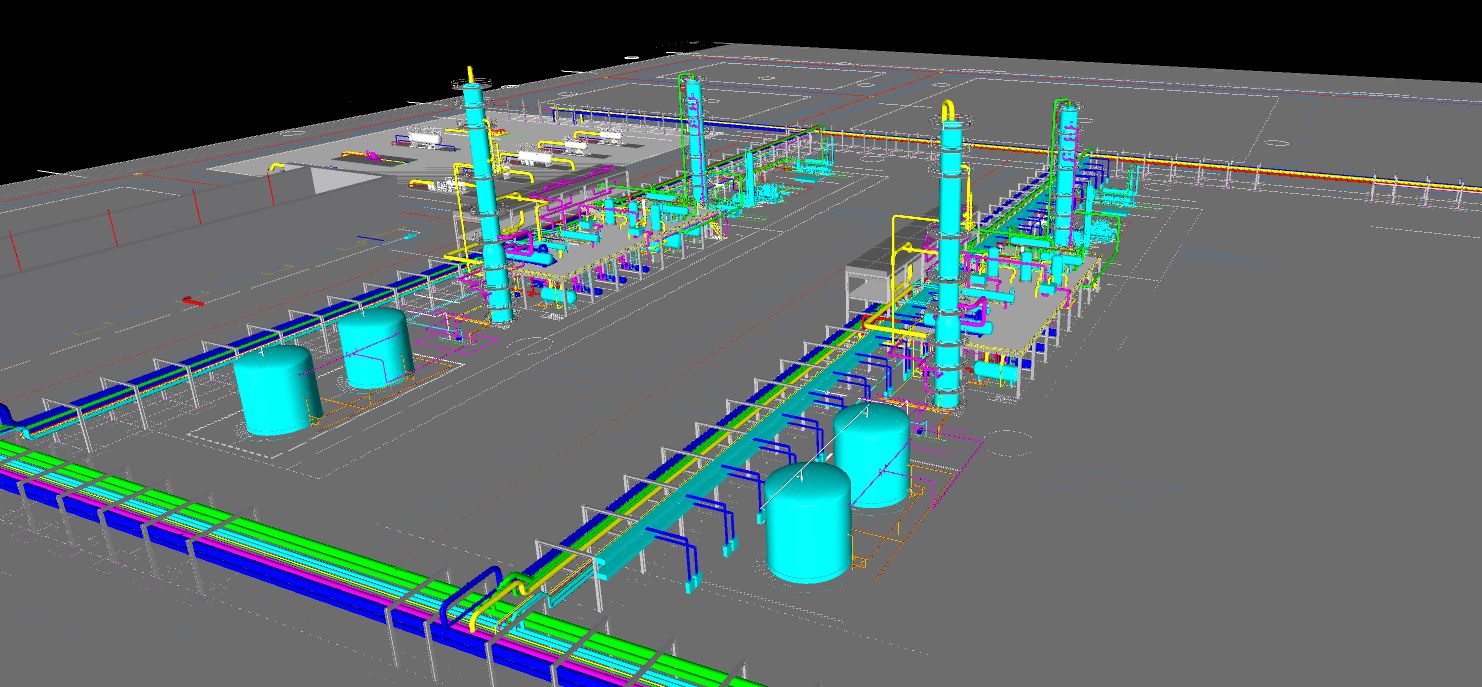Screen dimensions: 1482x687
Task: Click the magenta pipe along the bottom rack
Action: (300, 580)
